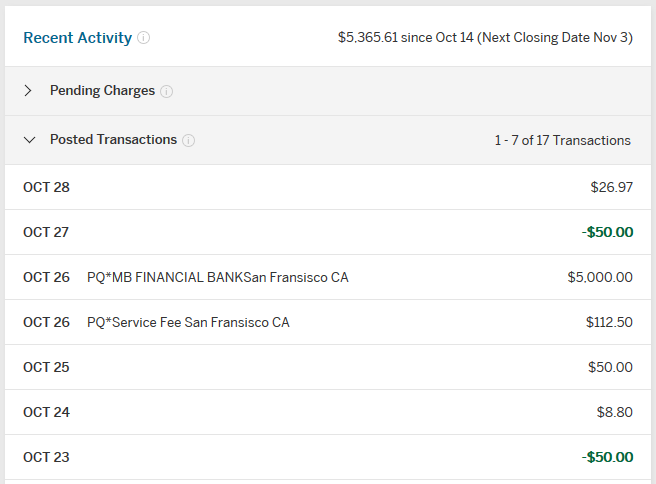
Task: Open the OCT 23 -$50.00 credit row
Action: pos(328,457)
